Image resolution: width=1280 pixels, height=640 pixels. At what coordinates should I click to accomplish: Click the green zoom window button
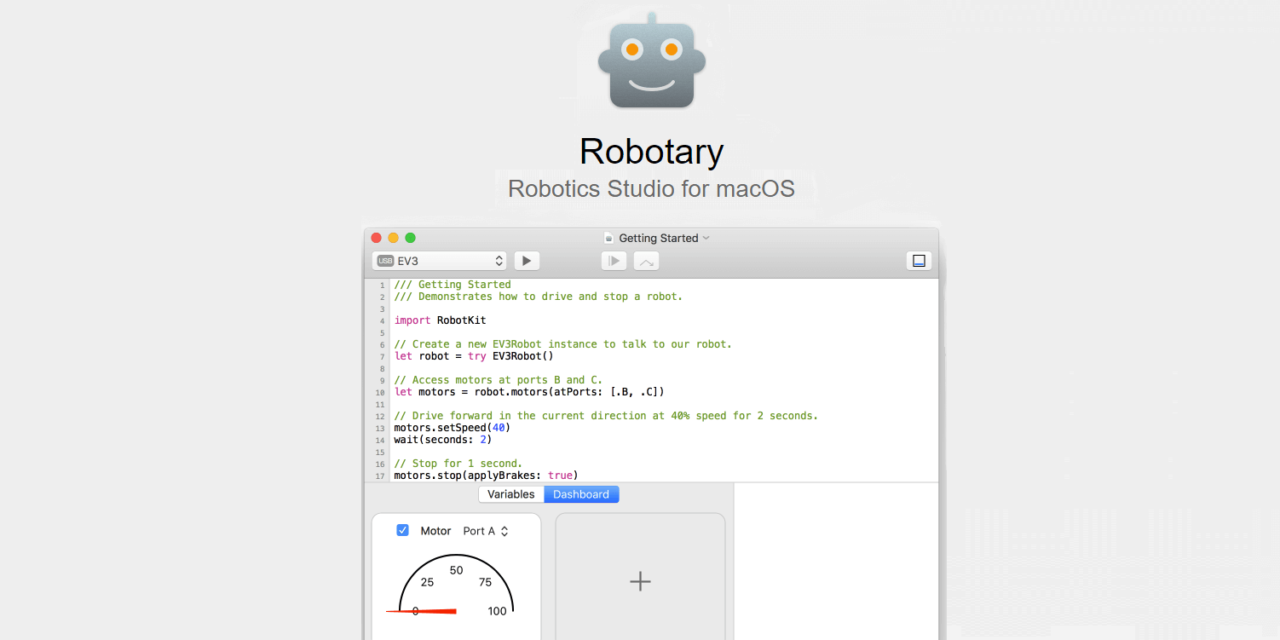pos(410,238)
